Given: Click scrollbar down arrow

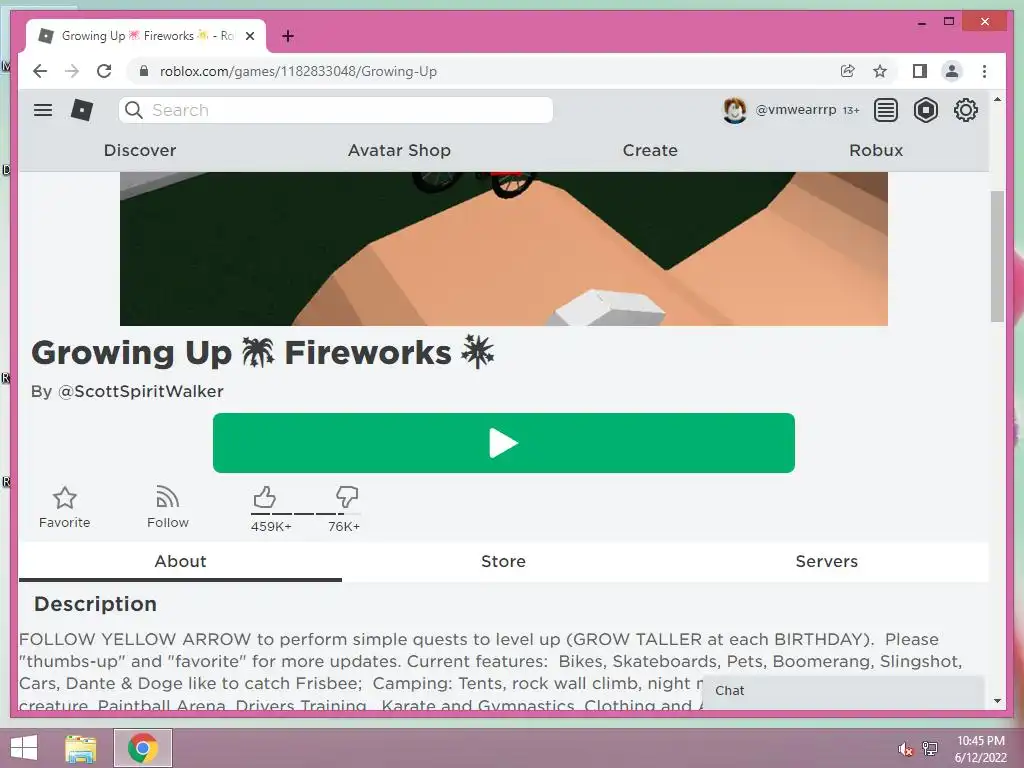Looking at the screenshot, I should coord(997,701).
